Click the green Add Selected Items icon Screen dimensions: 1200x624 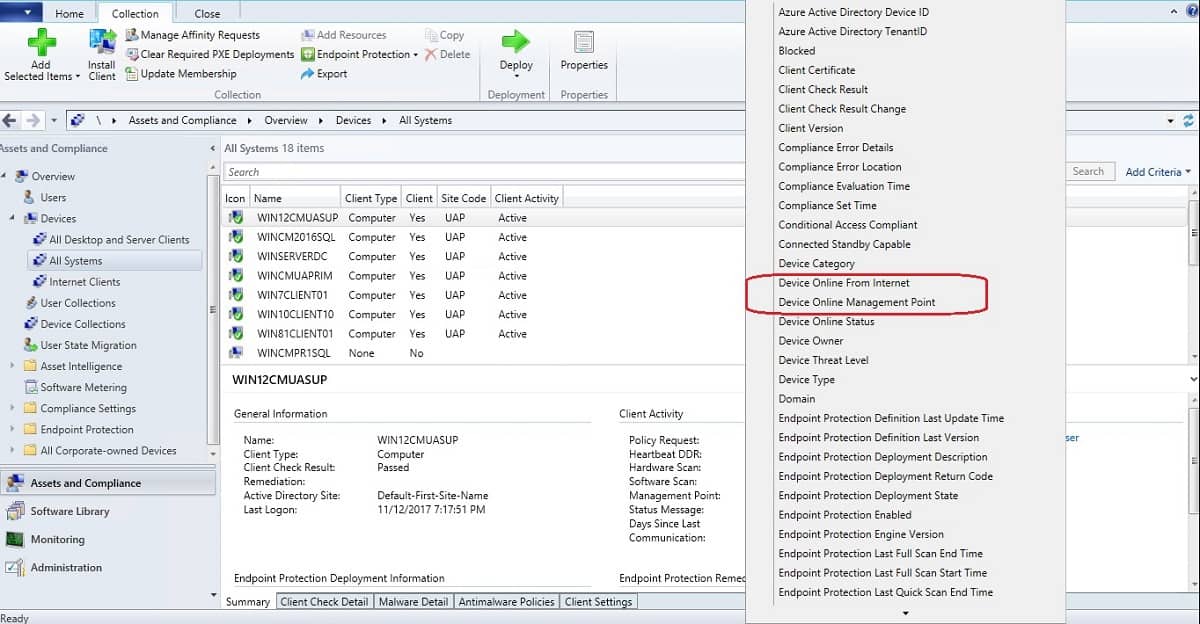(x=42, y=43)
